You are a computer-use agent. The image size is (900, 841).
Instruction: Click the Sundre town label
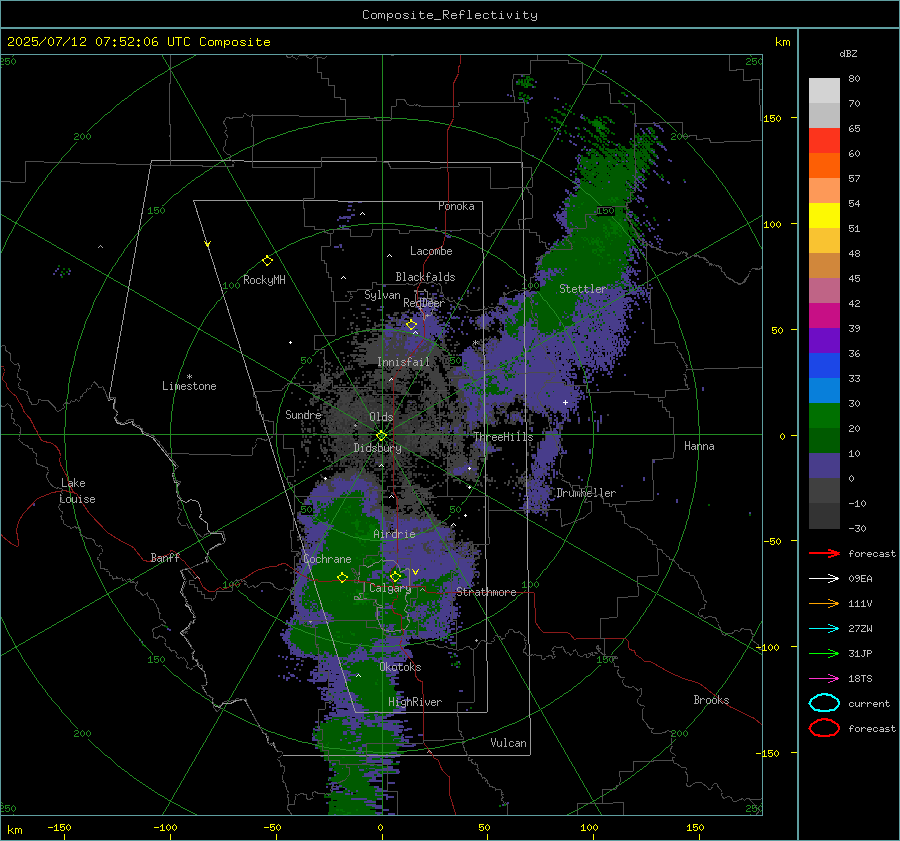click(x=303, y=414)
